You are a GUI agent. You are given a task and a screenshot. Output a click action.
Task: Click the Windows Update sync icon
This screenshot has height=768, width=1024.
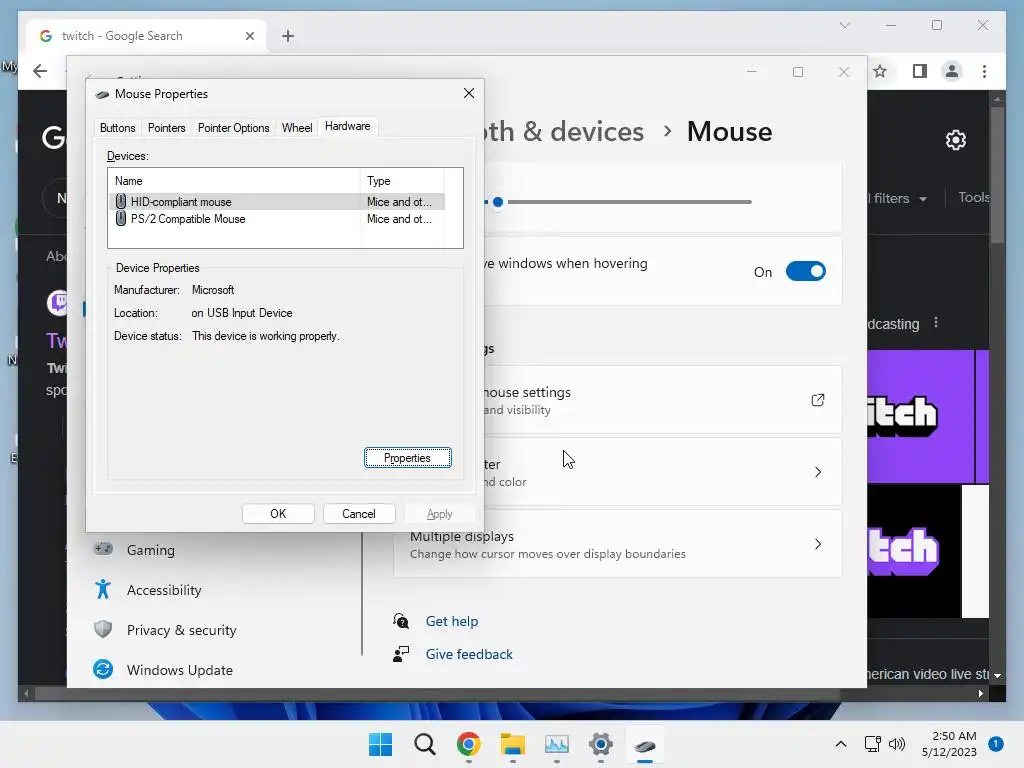pos(103,669)
